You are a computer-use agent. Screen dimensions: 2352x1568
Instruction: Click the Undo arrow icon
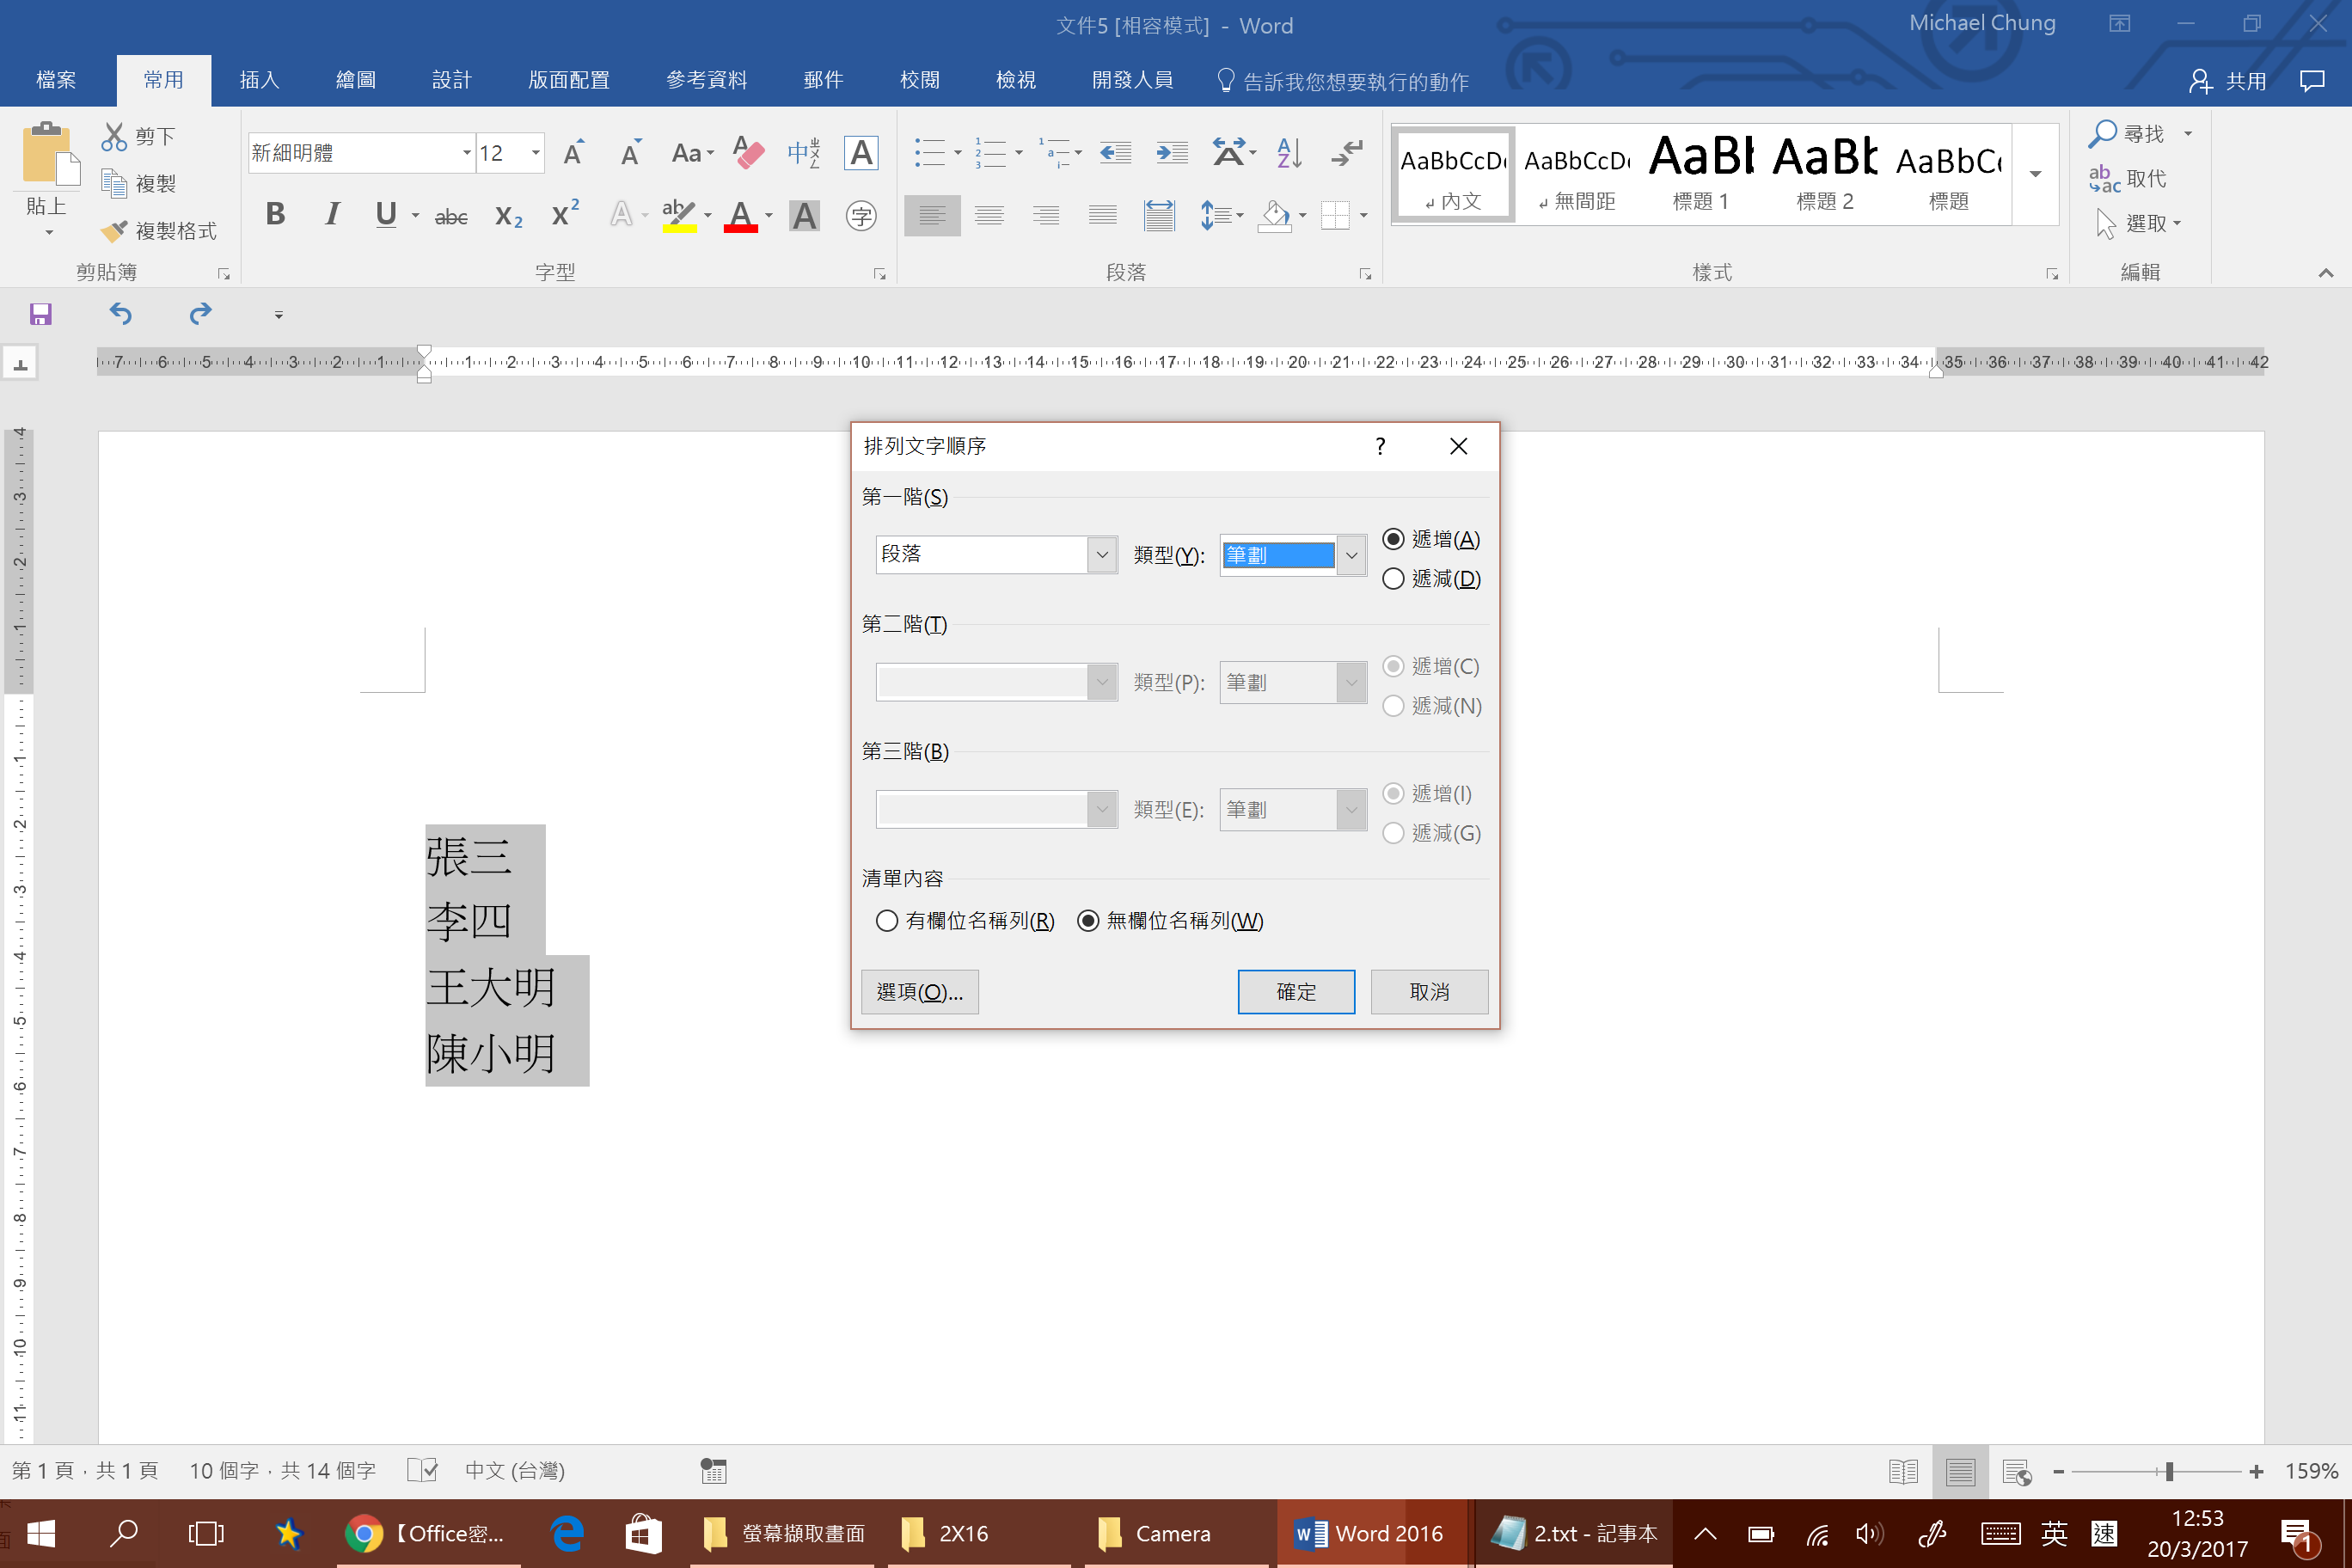click(120, 314)
